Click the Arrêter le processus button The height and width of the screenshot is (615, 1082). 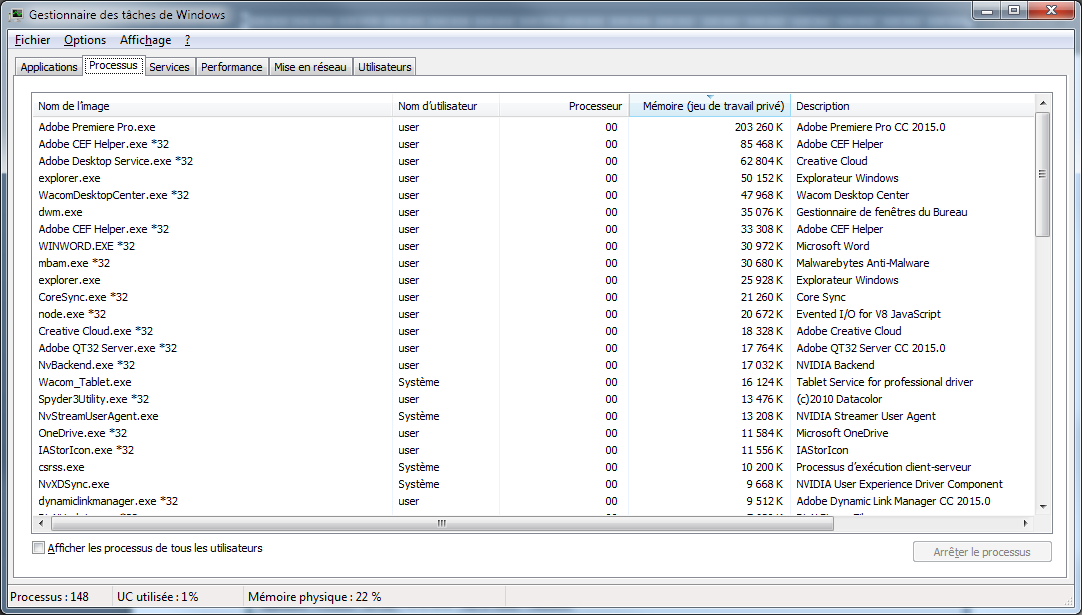click(x=982, y=551)
